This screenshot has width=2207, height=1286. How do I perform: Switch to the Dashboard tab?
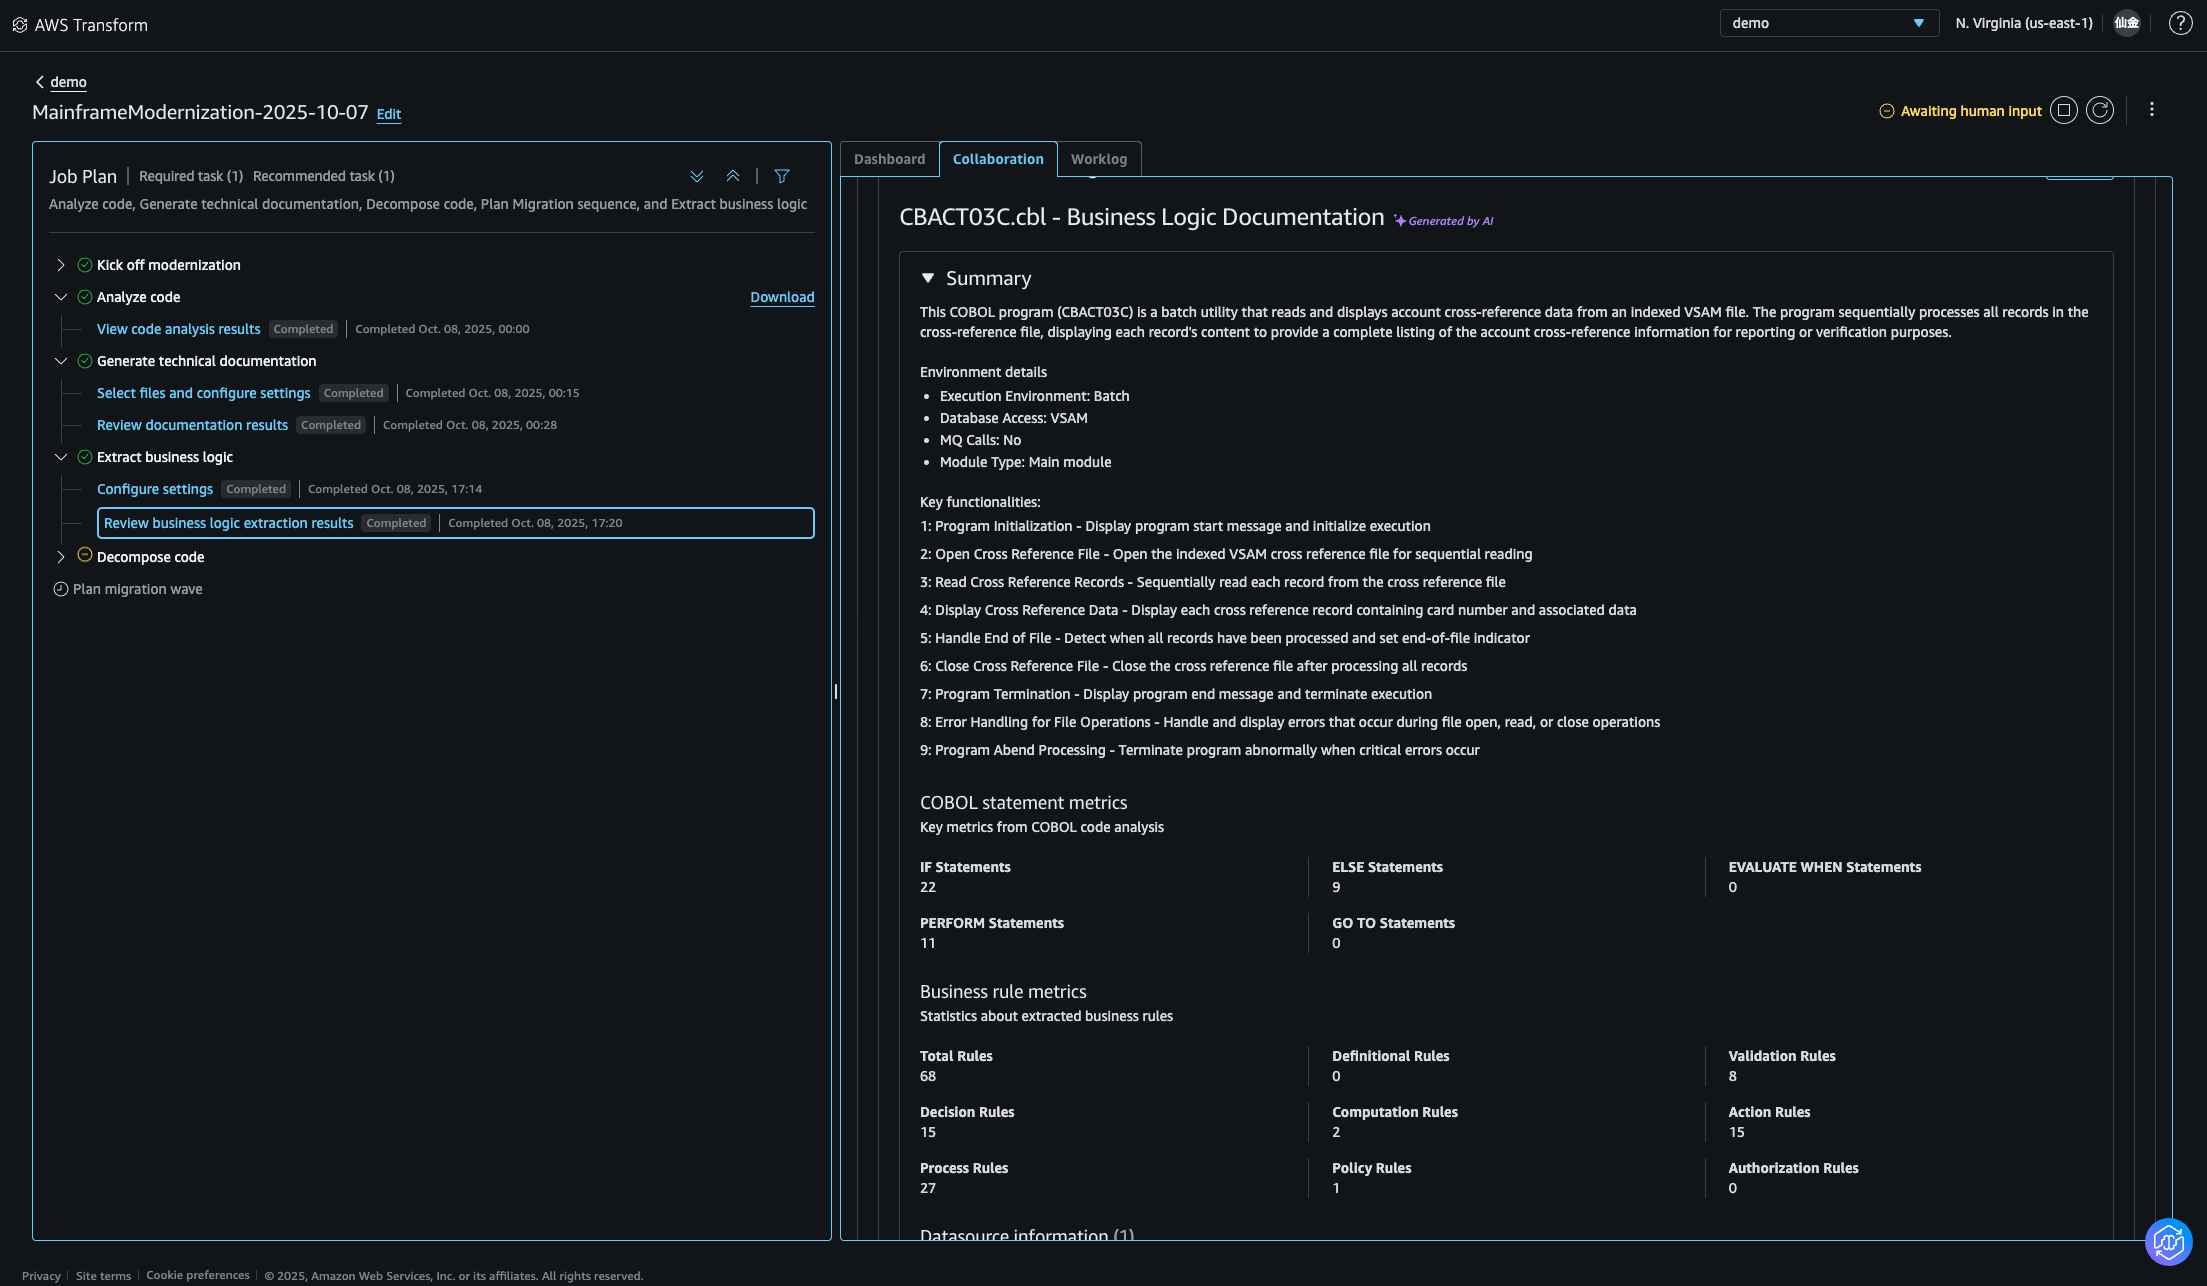click(x=889, y=159)
